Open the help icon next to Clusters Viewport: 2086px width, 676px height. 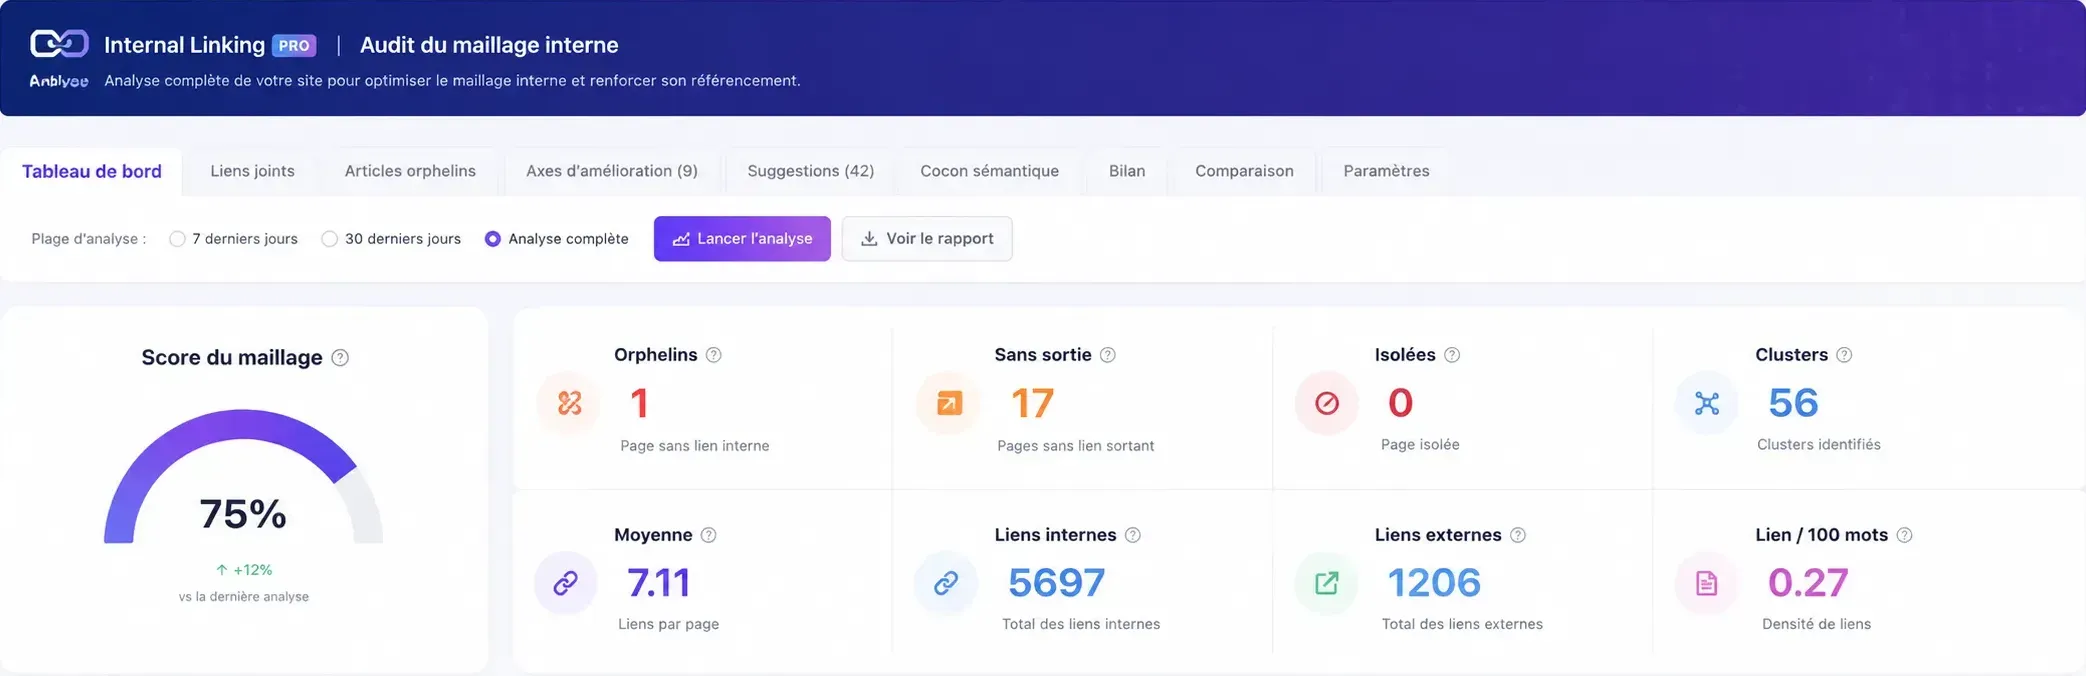(x=1844, y=355)
